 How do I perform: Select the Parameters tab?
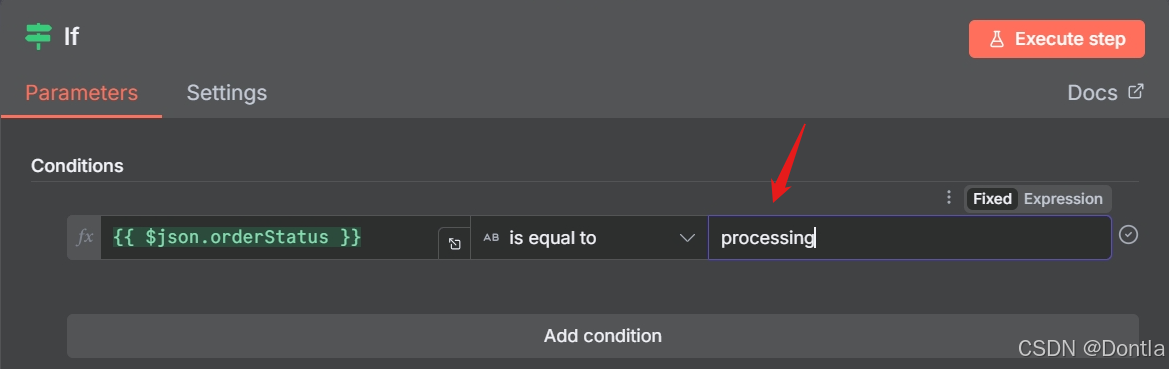tap(81, 93)
